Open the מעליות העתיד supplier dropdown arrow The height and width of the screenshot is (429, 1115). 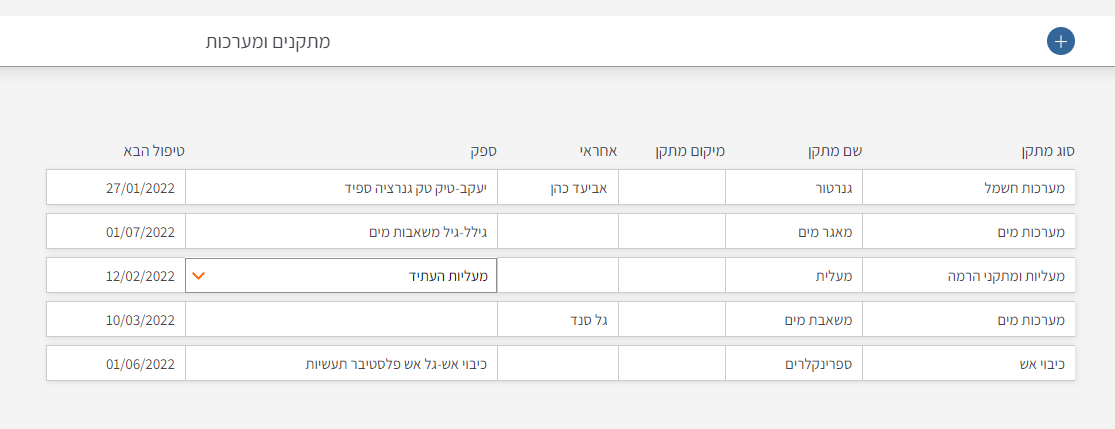(198, 275)
